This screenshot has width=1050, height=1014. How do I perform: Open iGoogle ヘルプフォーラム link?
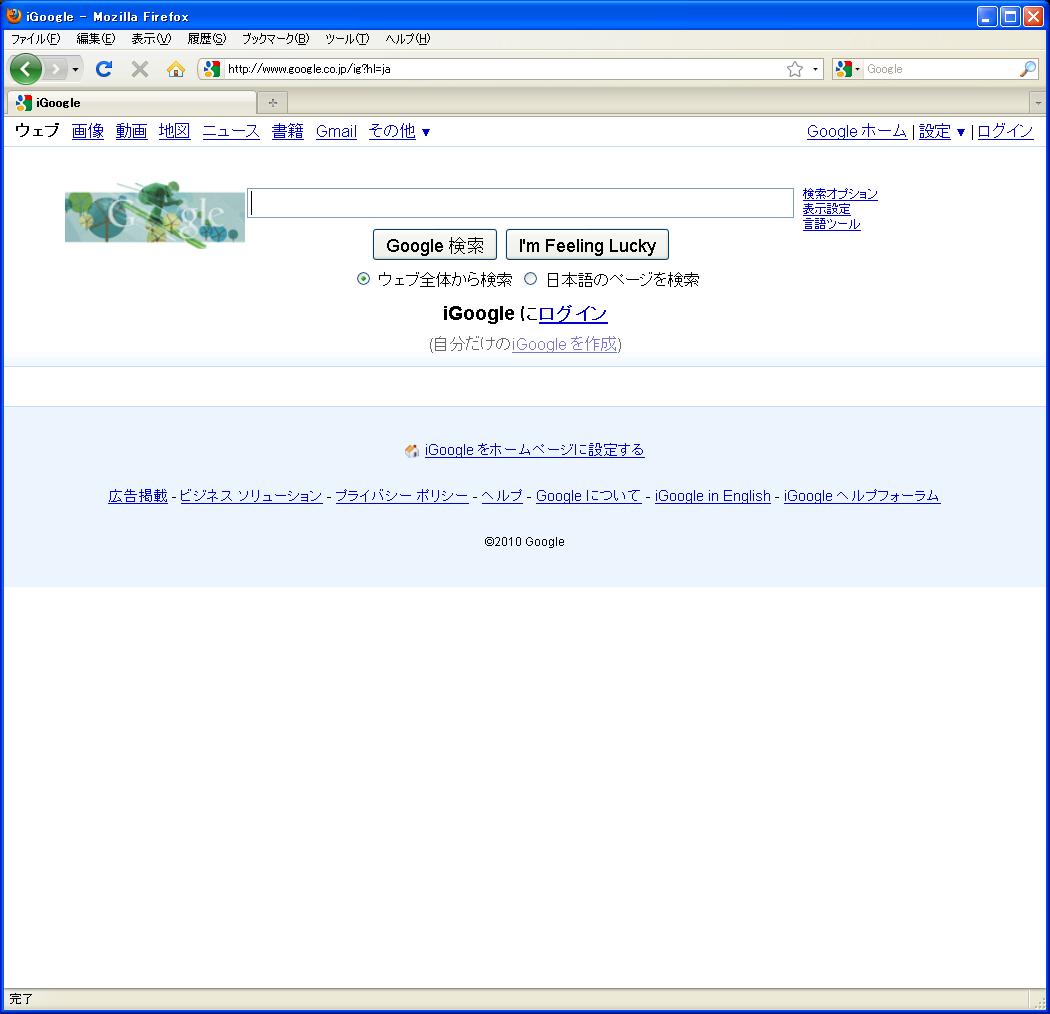pyautogui.click(x=862, y=496)
